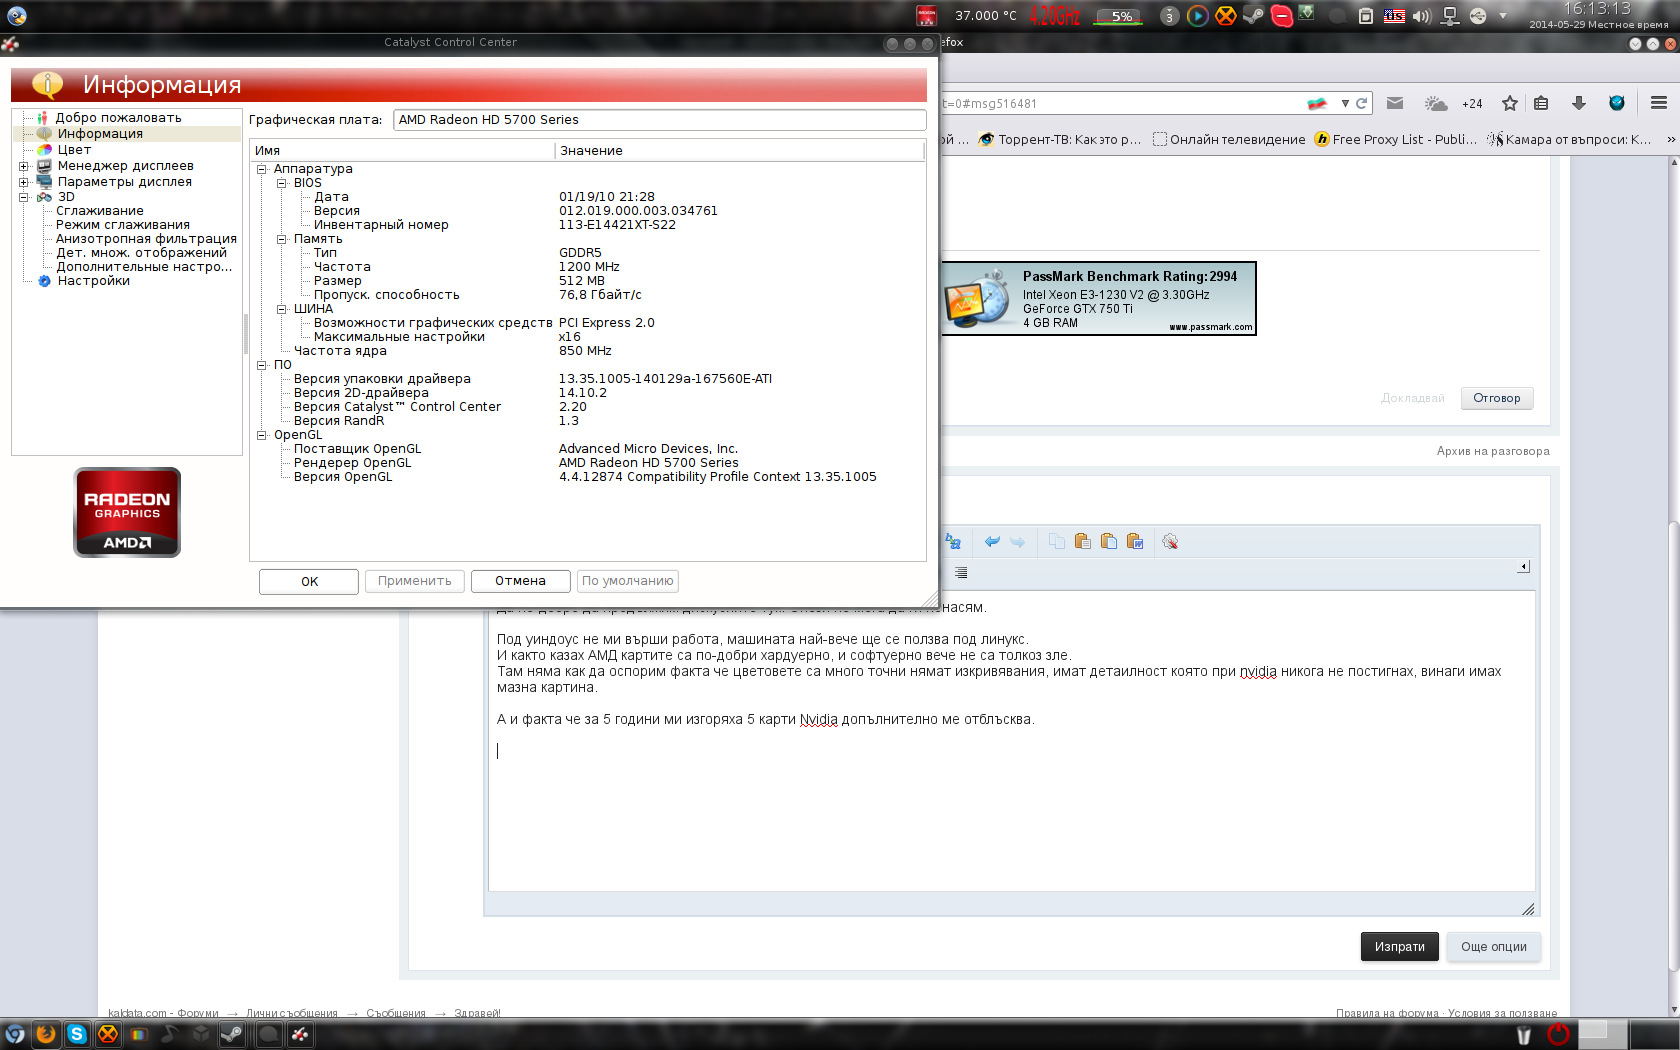Bookmark this page with the star icon
The width and height of the screenshot is (1680, 1050).
pyautogui.click(x=1510, y=103)
